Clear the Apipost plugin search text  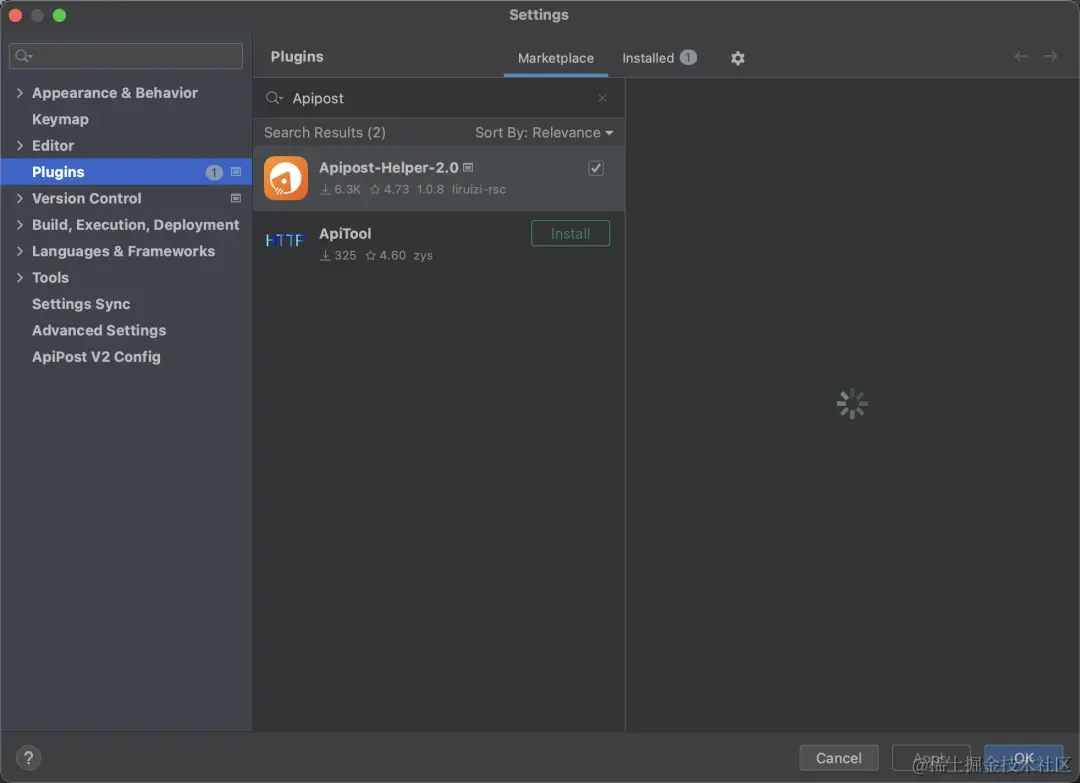pyautogui.click(x=602, y=98)
